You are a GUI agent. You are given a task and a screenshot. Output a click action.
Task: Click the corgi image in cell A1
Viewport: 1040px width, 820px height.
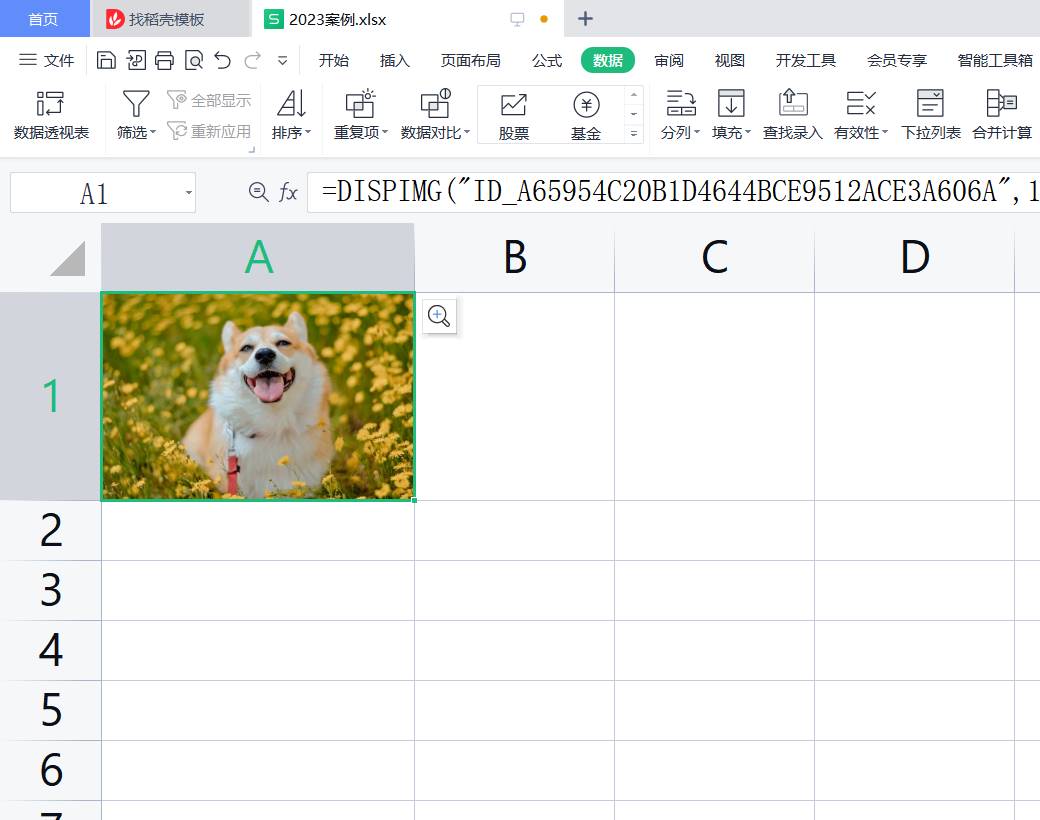[258, 396]
